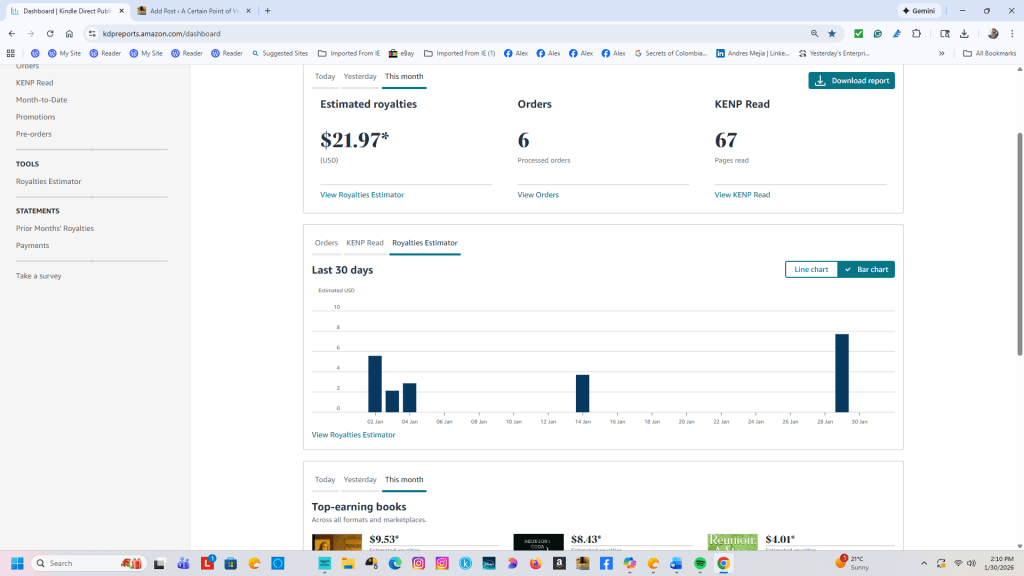Show hidden bookmarks with the chevron
Screen dimensions: 1024x576
point(941,53)
